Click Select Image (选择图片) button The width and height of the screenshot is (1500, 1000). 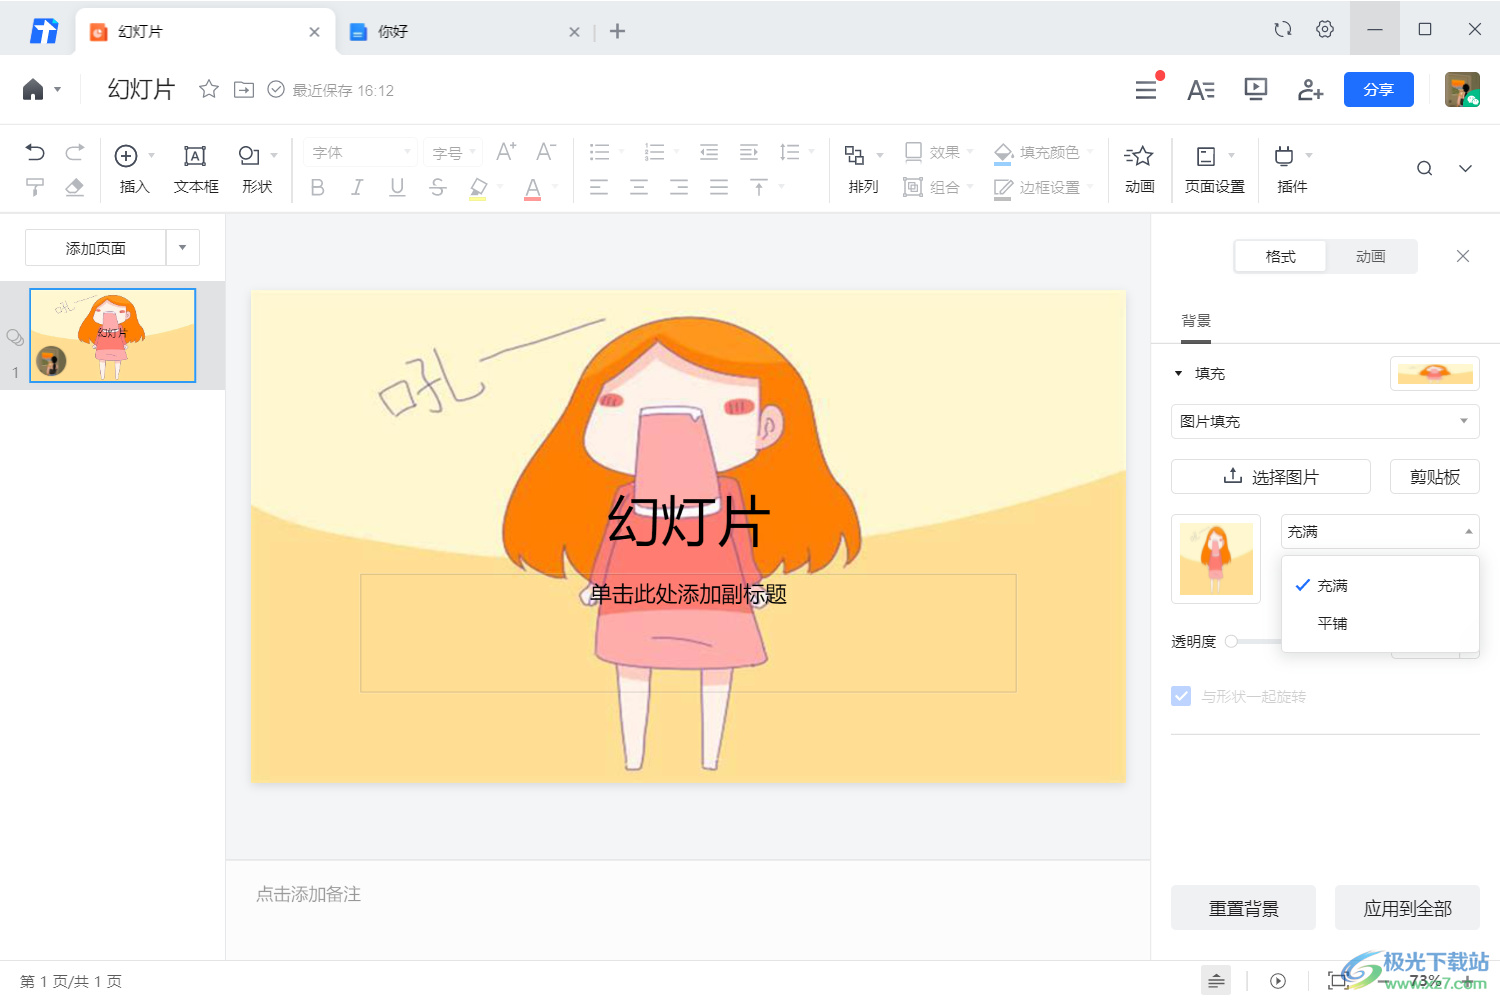(x=1271, y=477)
